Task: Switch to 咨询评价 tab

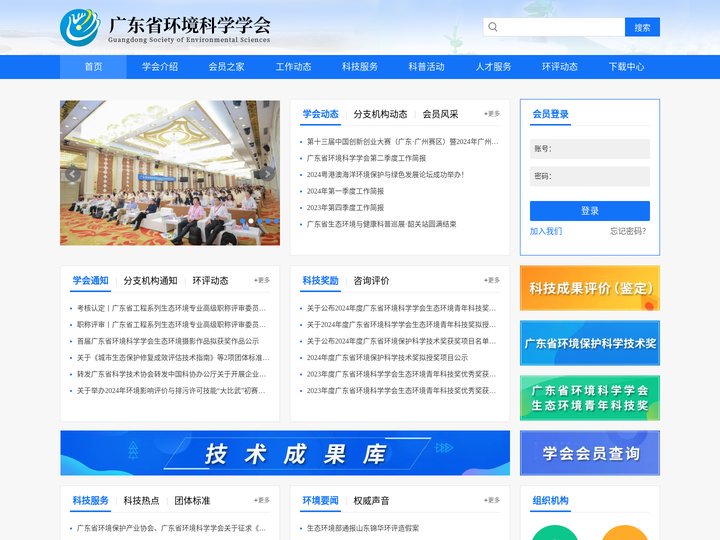Action: tap(371, 281)
